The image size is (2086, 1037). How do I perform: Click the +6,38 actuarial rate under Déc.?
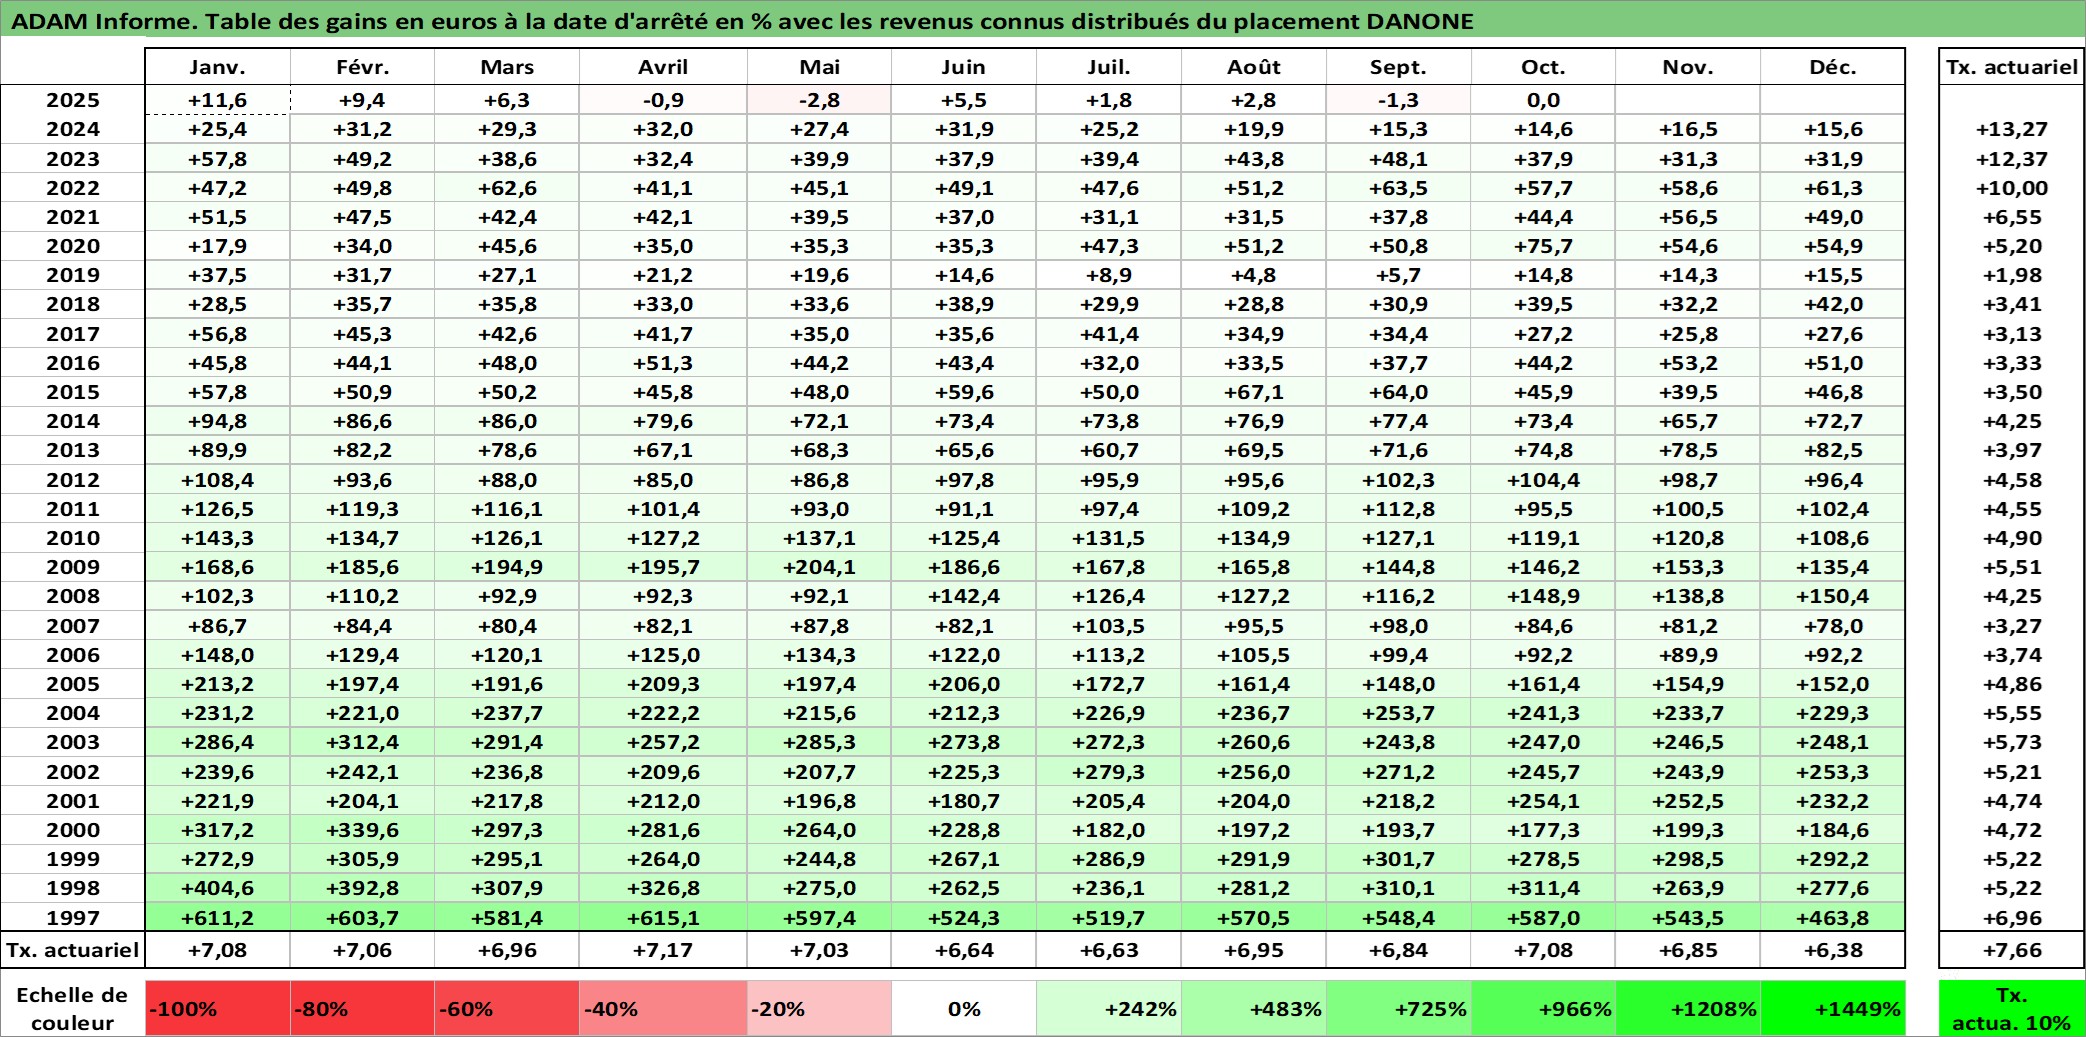point(1833,950)
